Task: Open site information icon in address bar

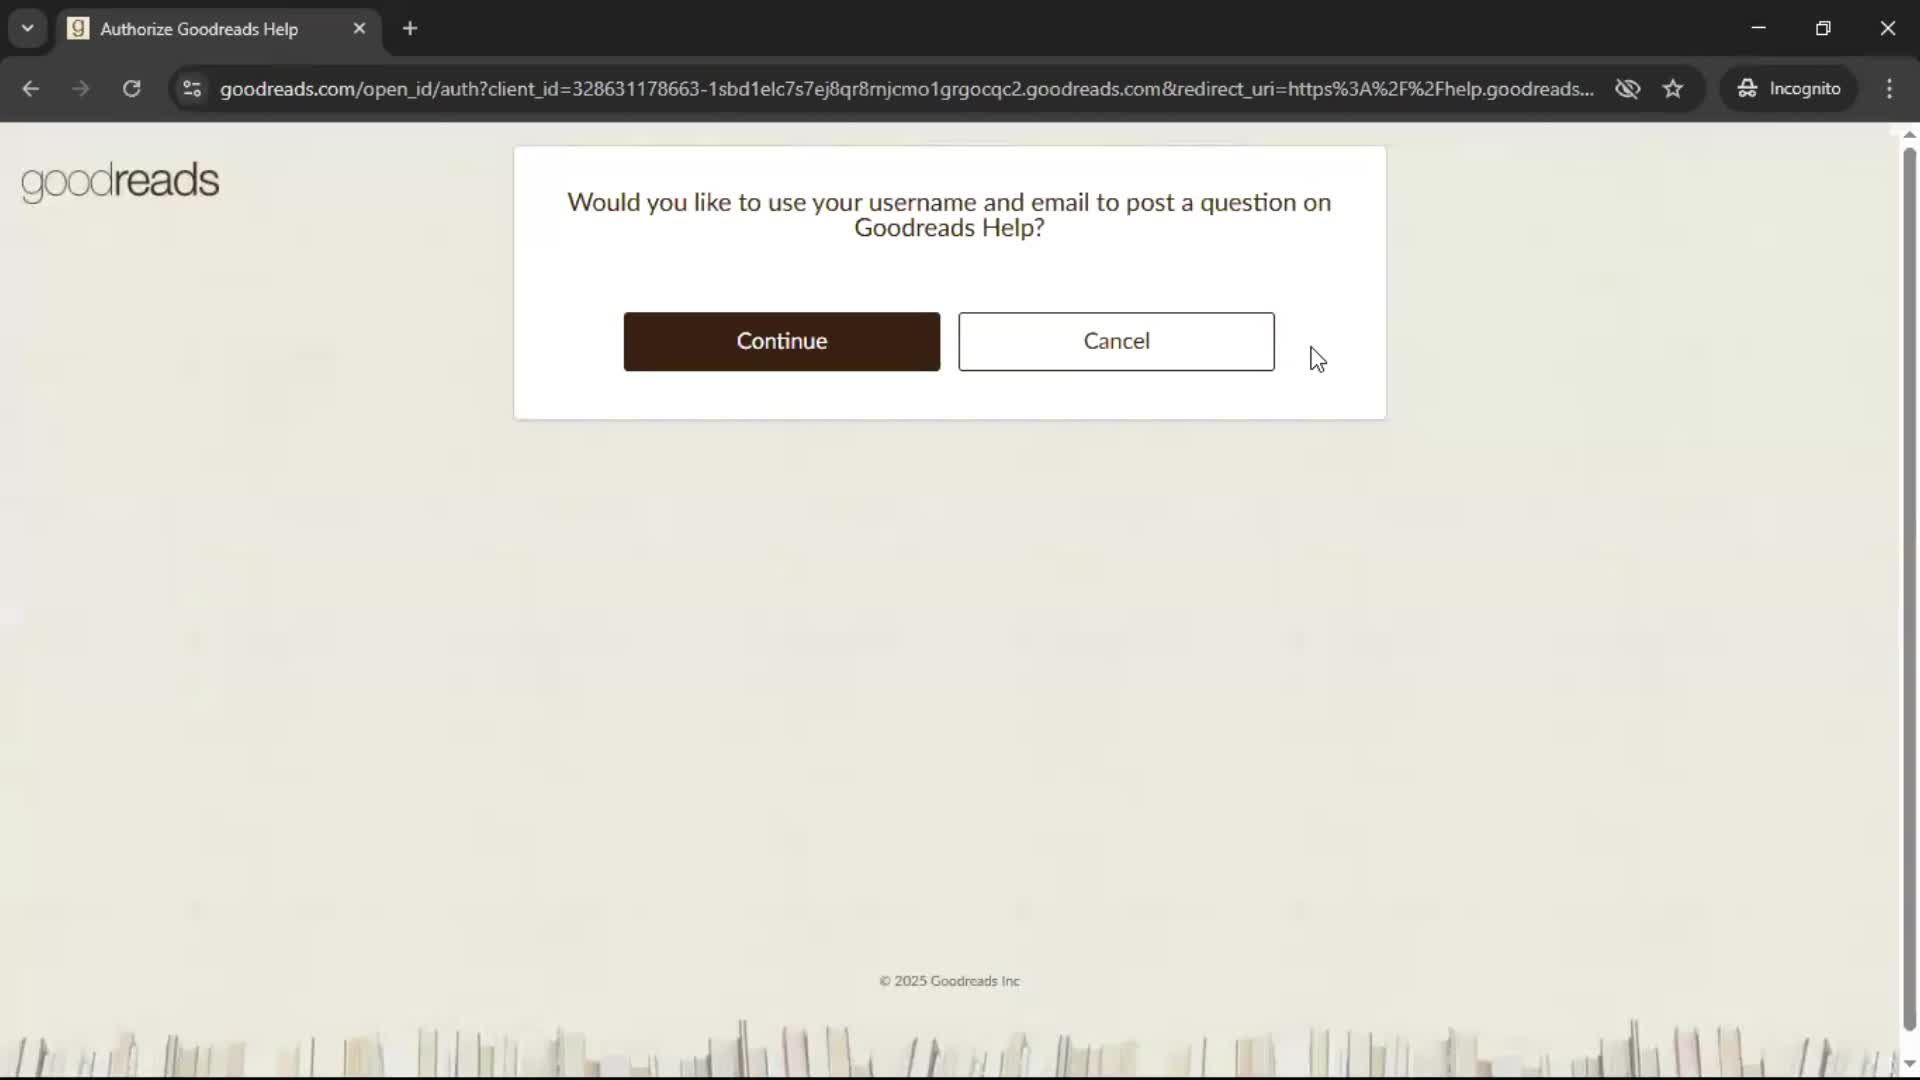Action: (x=192, y=89)
